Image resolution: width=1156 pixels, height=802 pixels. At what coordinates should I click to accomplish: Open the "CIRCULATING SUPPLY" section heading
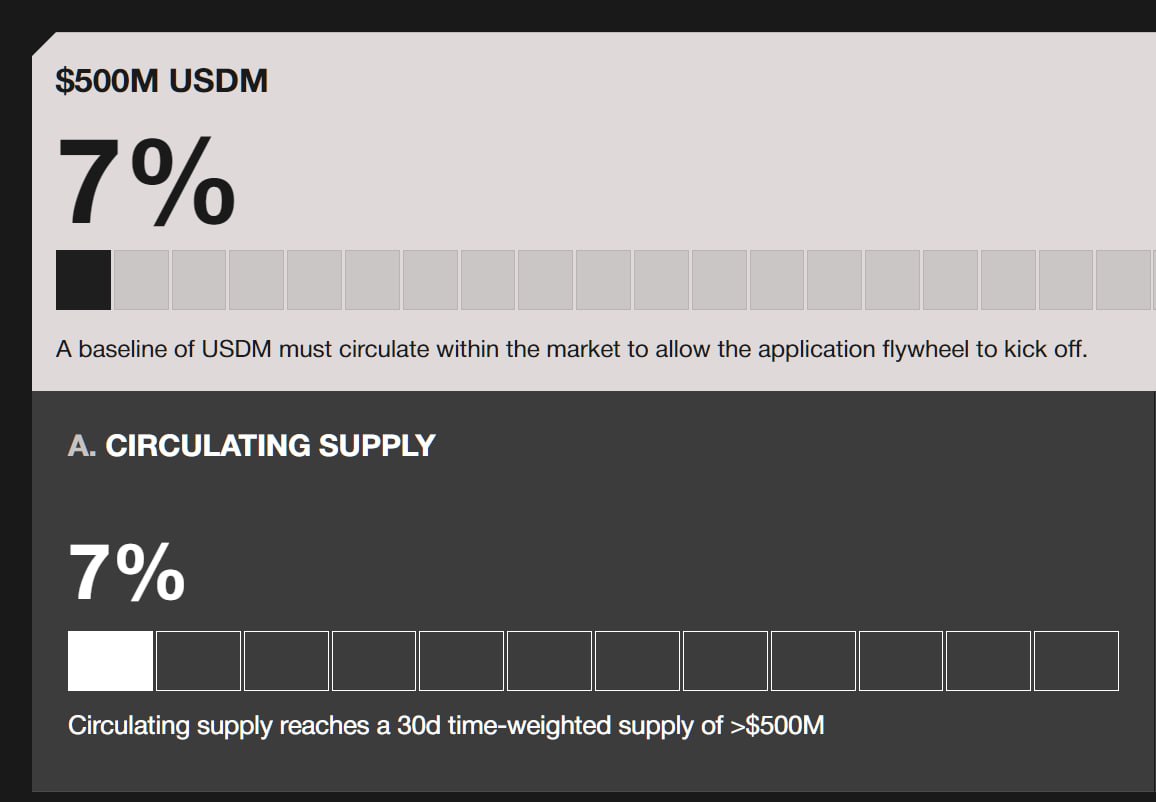[270, 445]
